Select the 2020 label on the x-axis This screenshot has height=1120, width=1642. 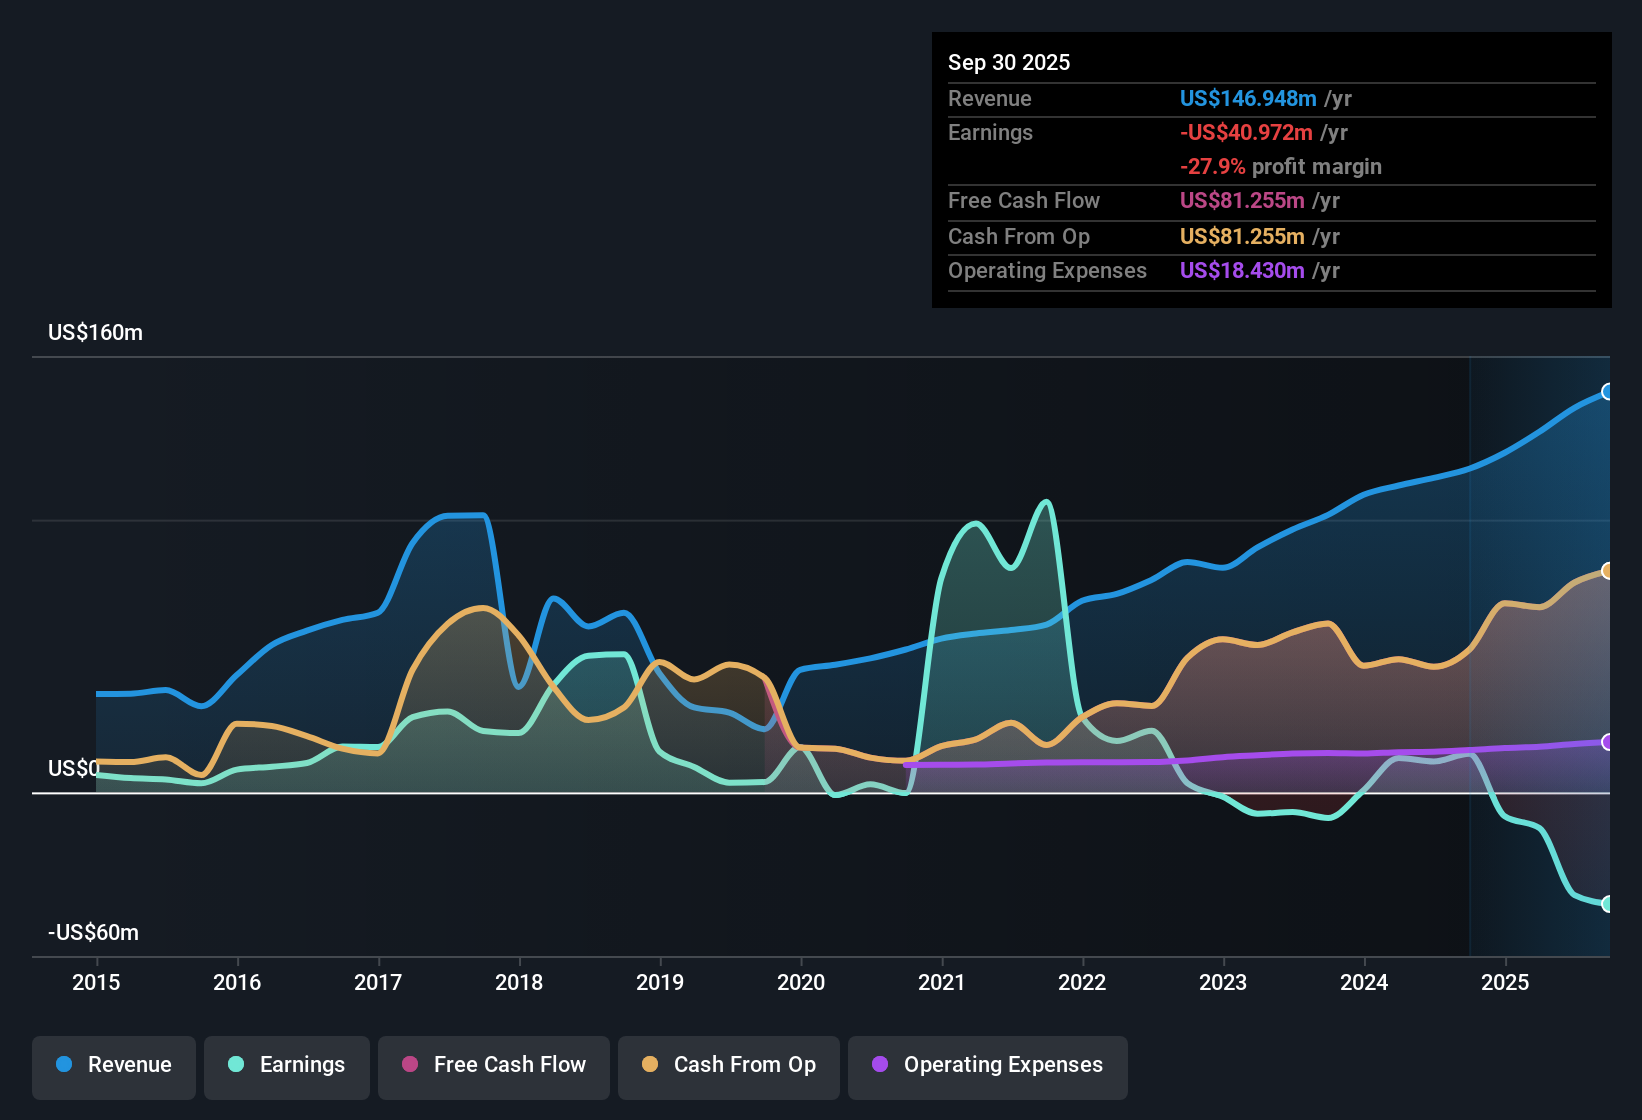tap(801, 983)
